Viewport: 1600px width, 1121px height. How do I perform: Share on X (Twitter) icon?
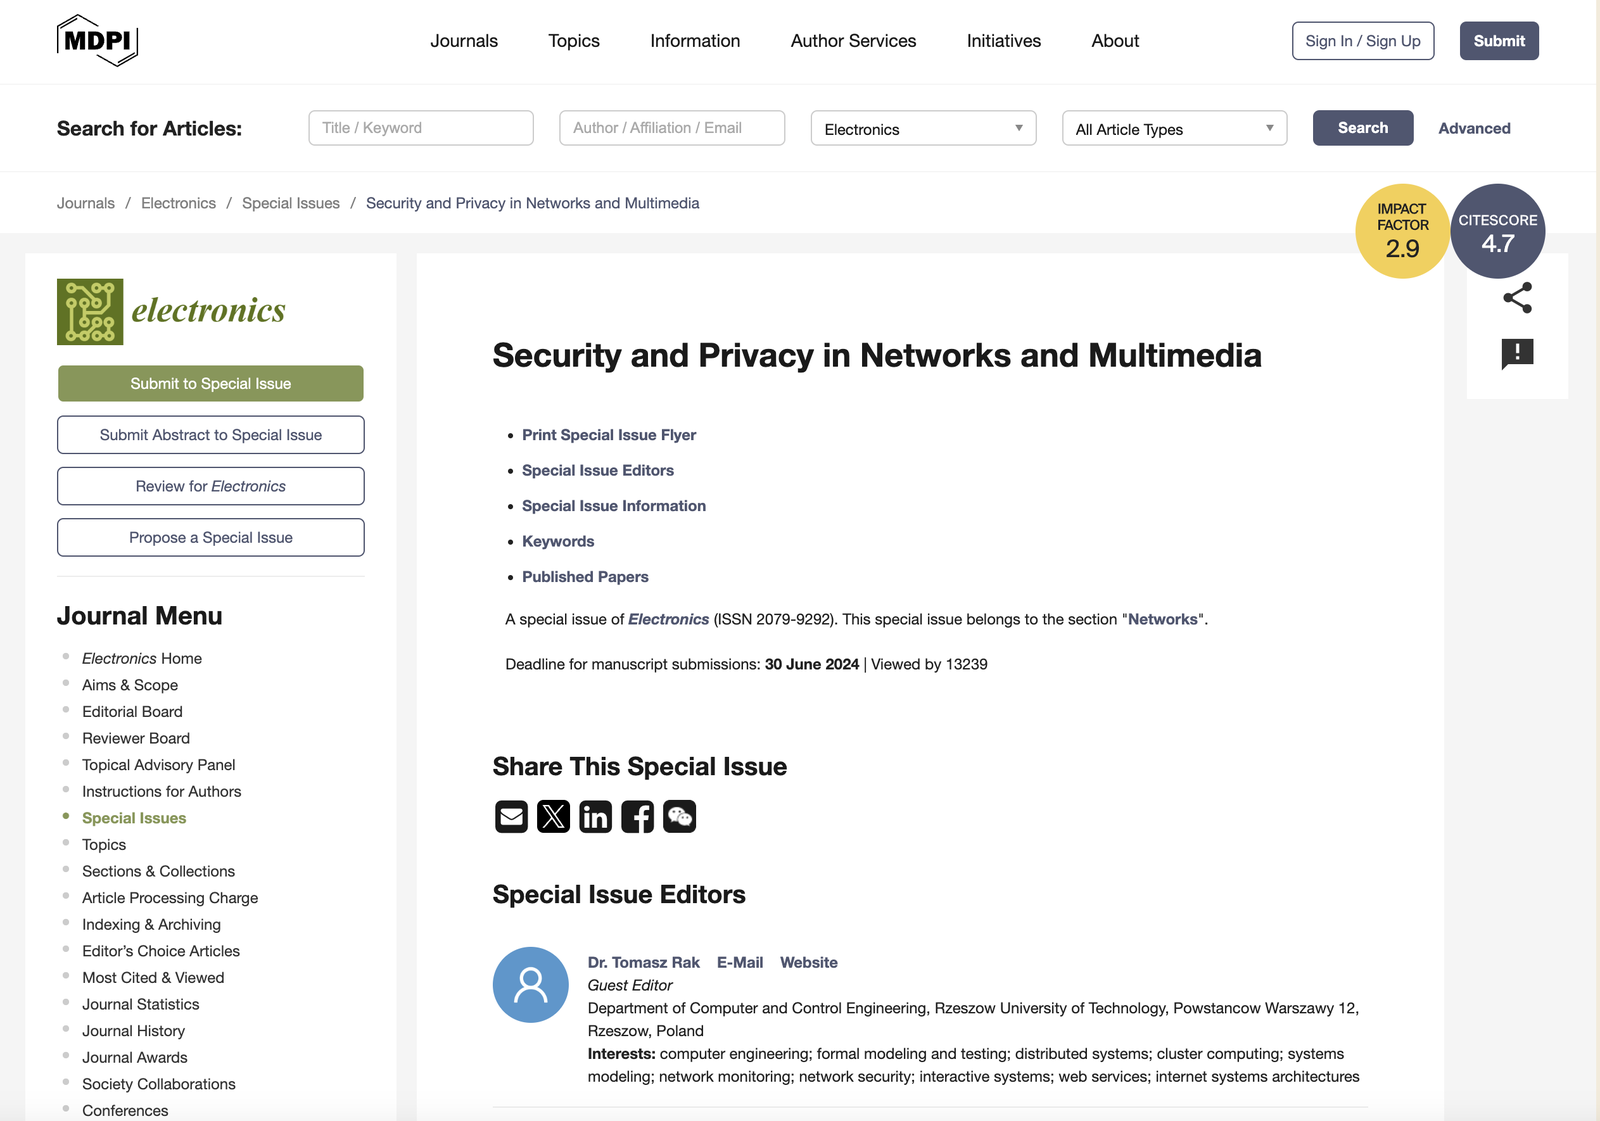pyautogui.click(x=553, y=817)
